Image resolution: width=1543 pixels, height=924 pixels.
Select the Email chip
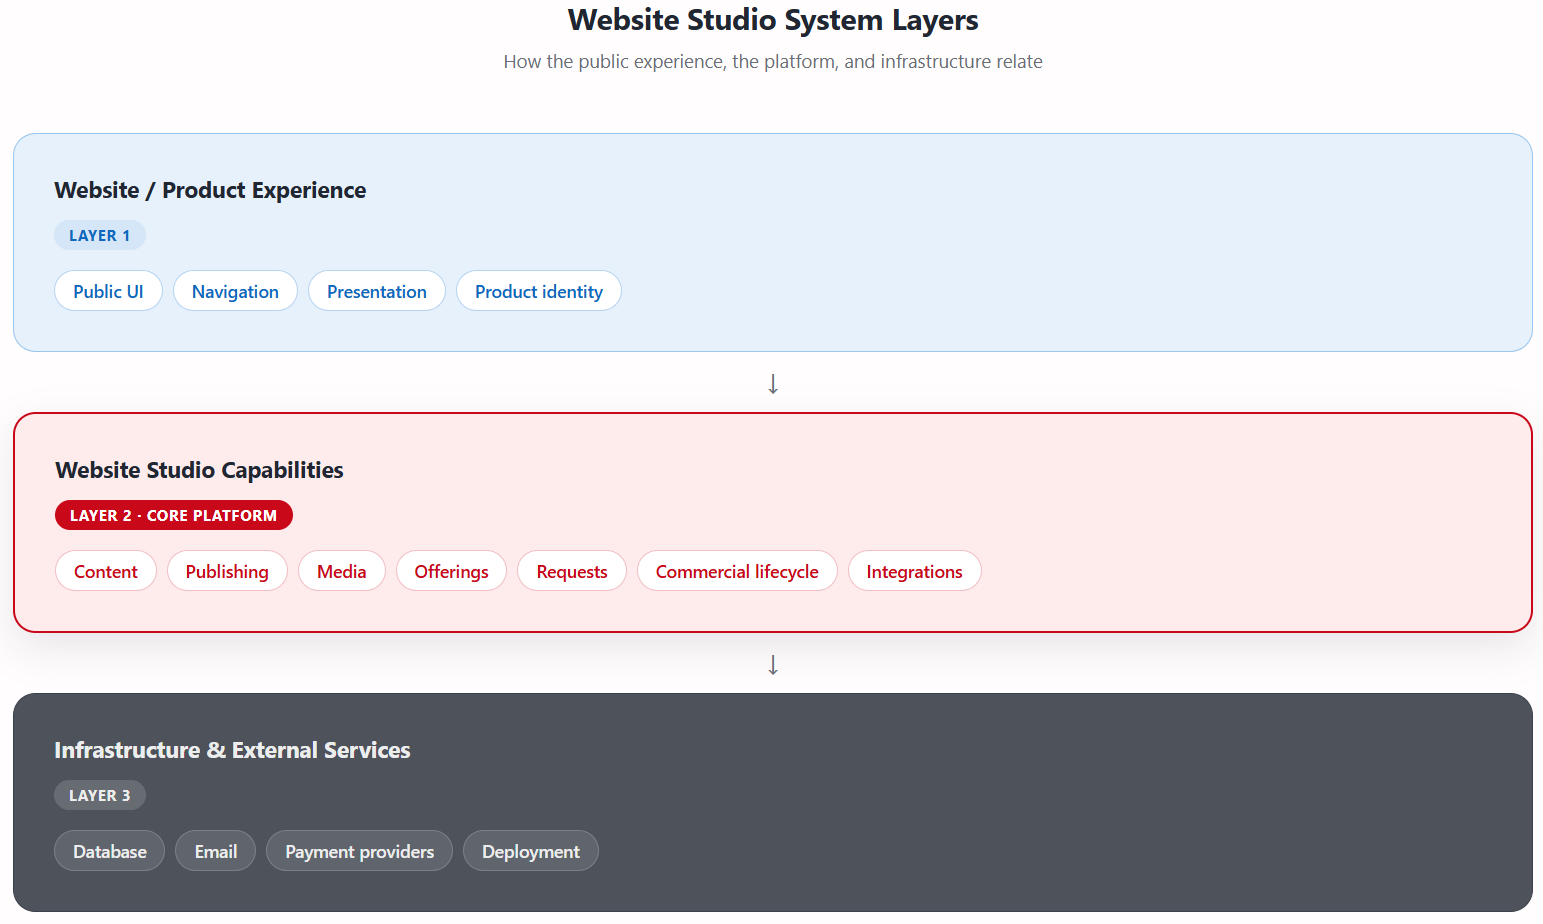[x=216, y=851]
